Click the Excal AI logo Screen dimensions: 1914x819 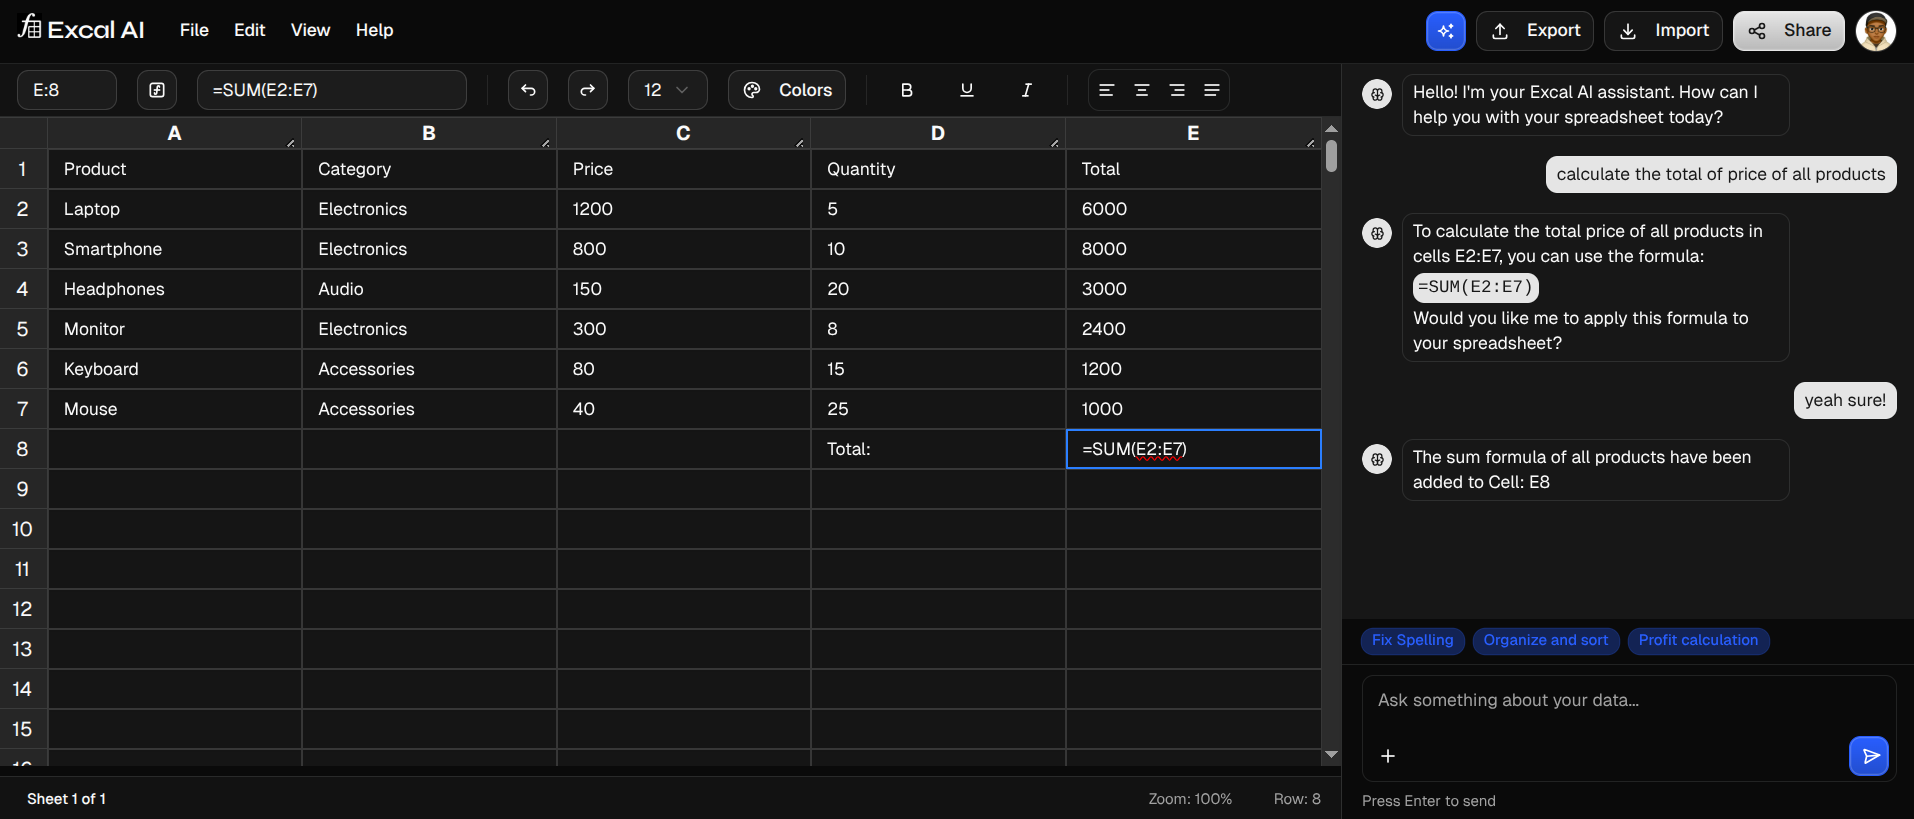pos(81,29)
